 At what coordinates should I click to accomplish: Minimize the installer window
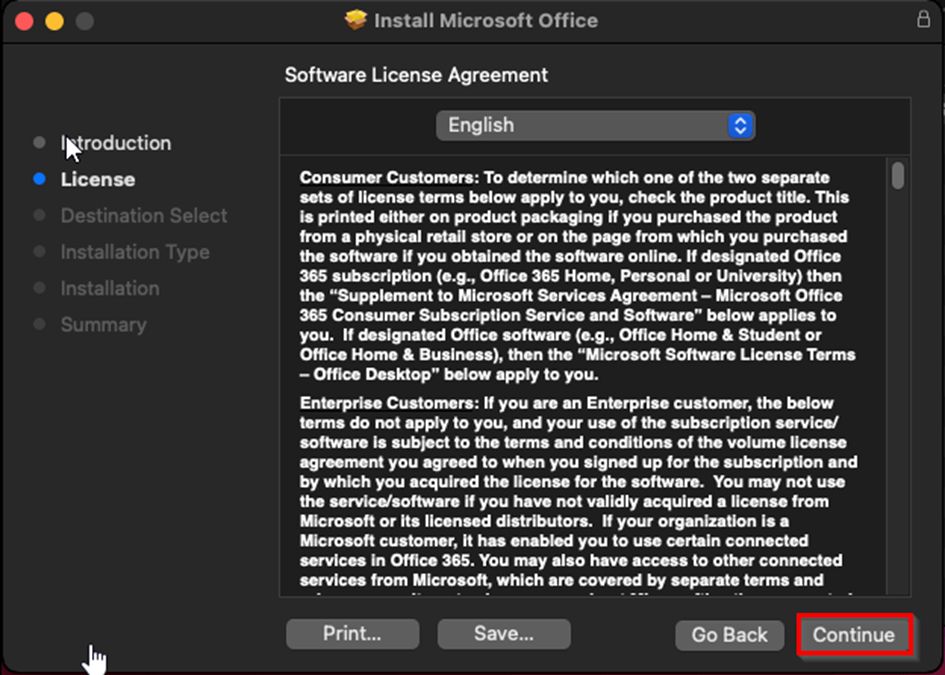pyautogui.click(x=54, y=21)
